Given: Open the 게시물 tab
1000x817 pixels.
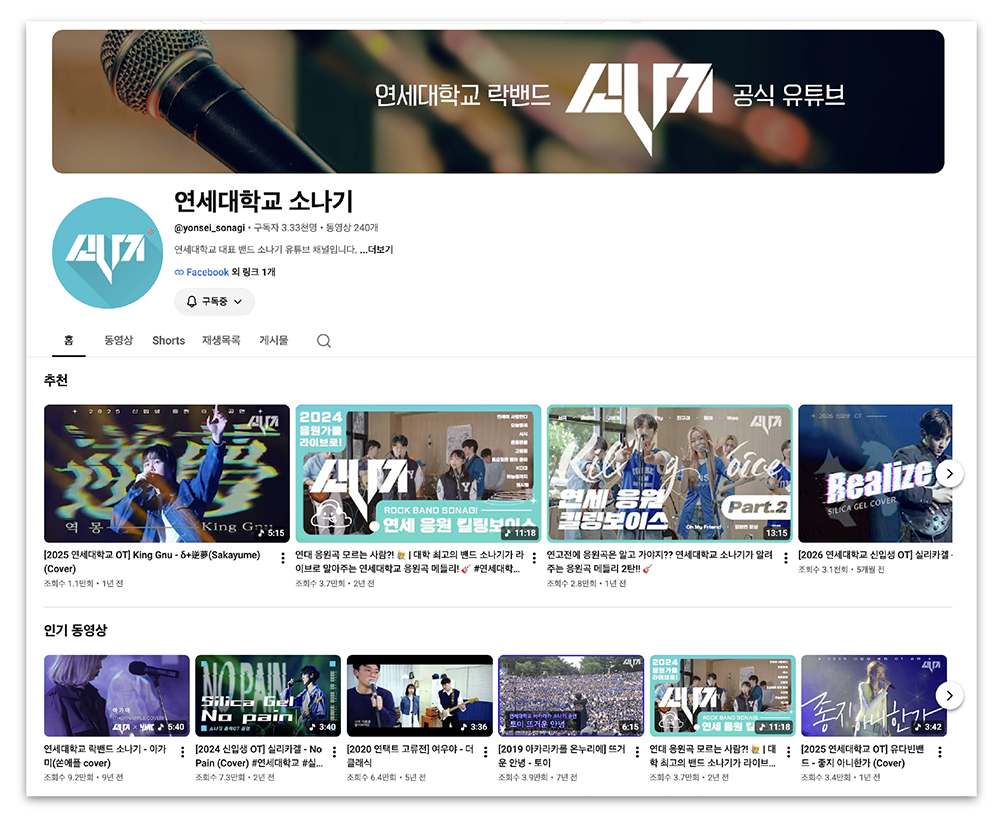Looking at the screenshot, I should 274,341.
